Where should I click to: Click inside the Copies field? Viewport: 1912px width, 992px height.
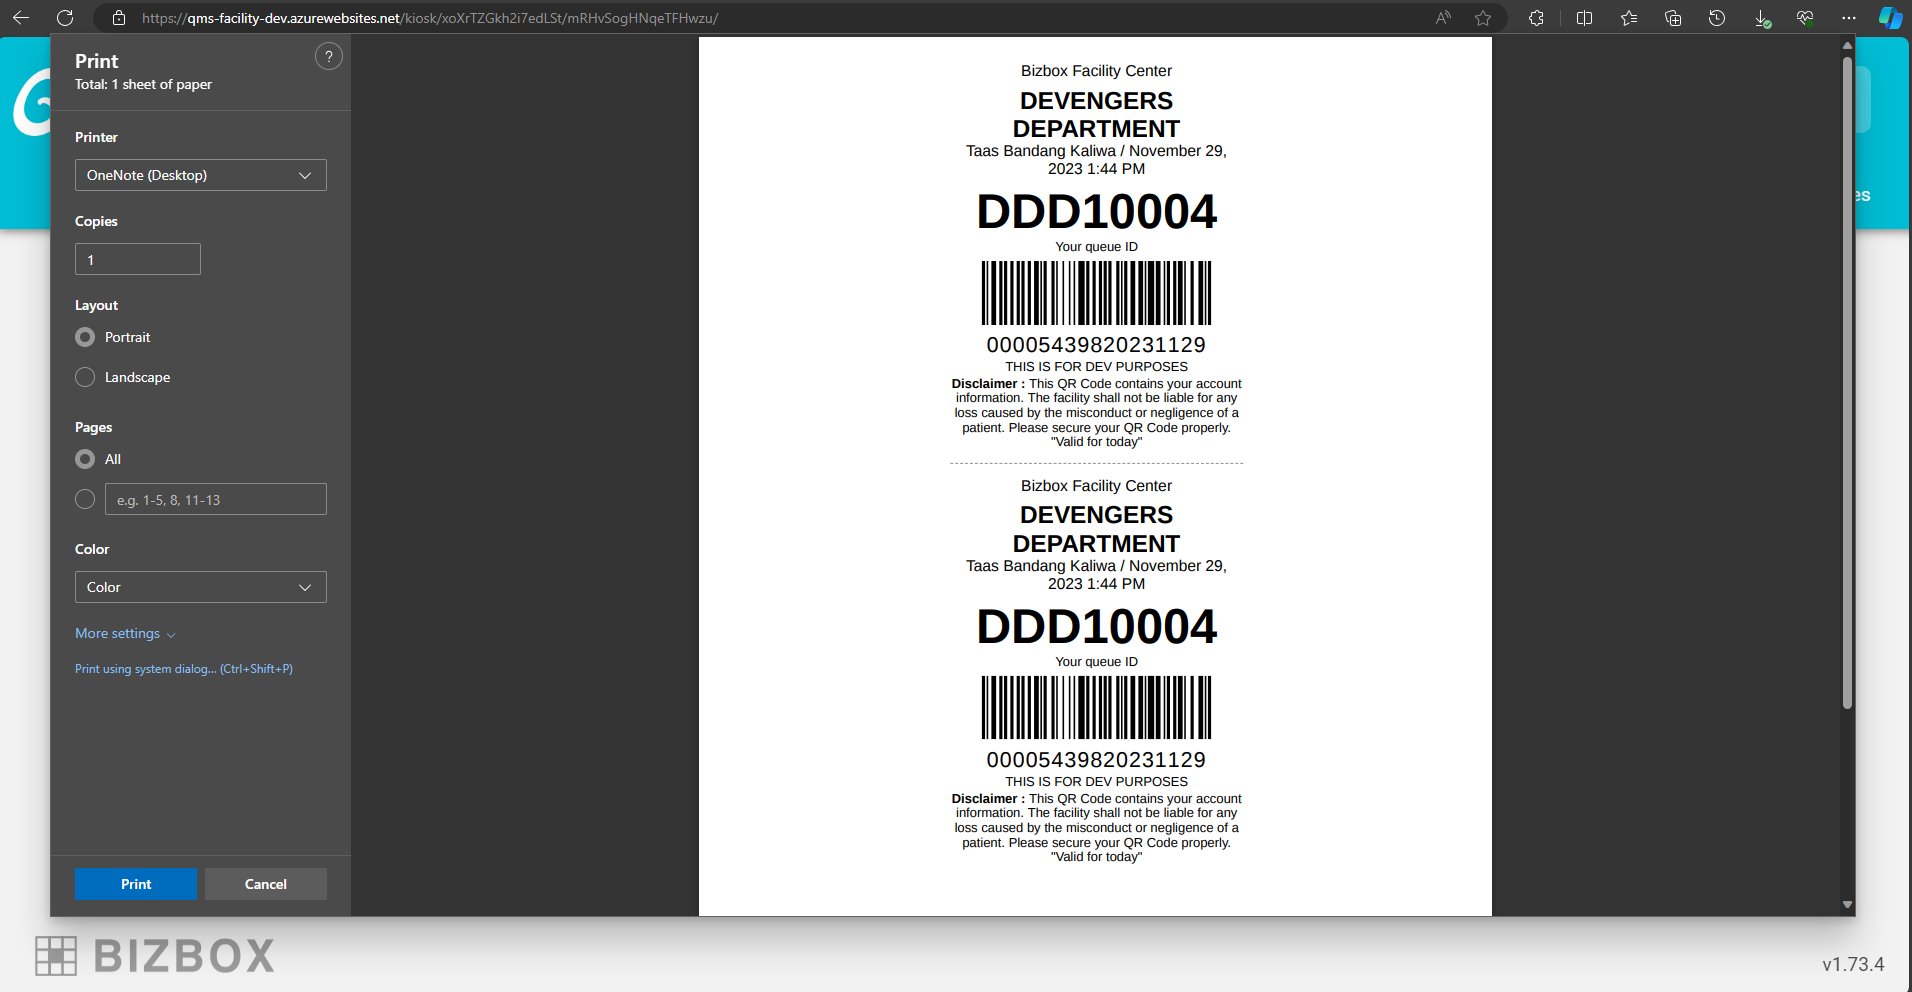137,259
